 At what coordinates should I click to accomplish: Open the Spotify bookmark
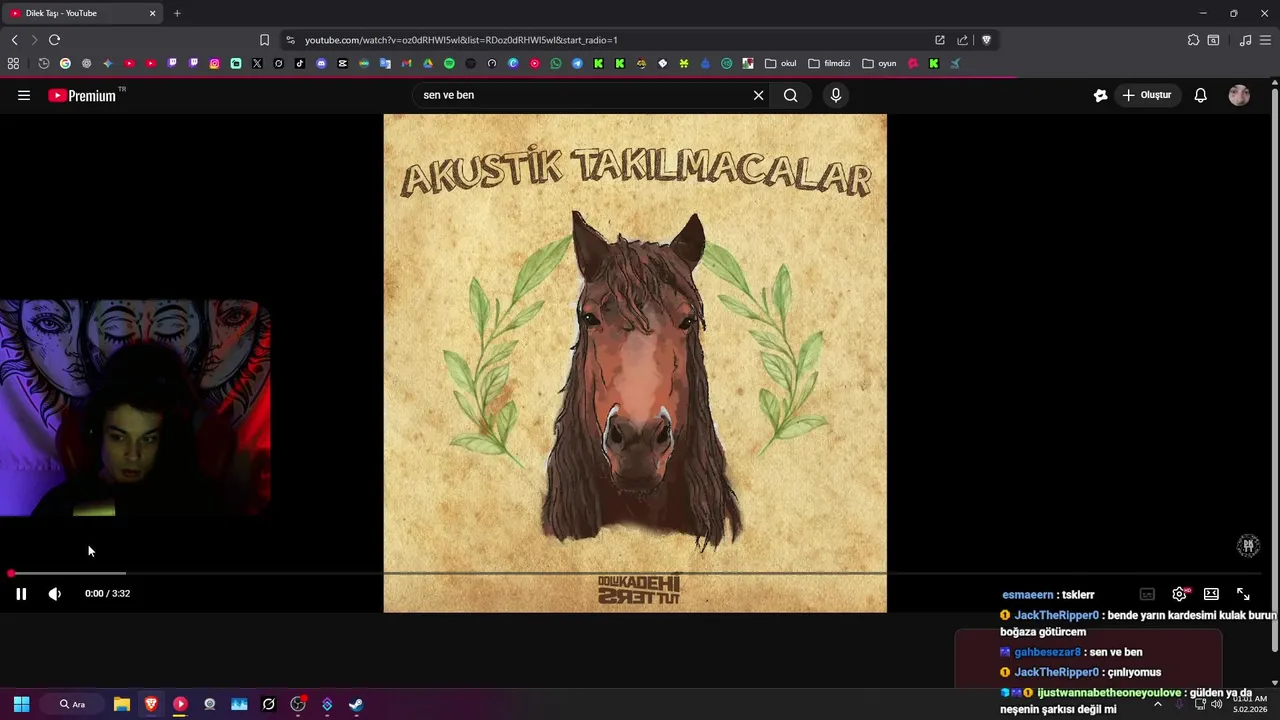(x=449, y=63)
